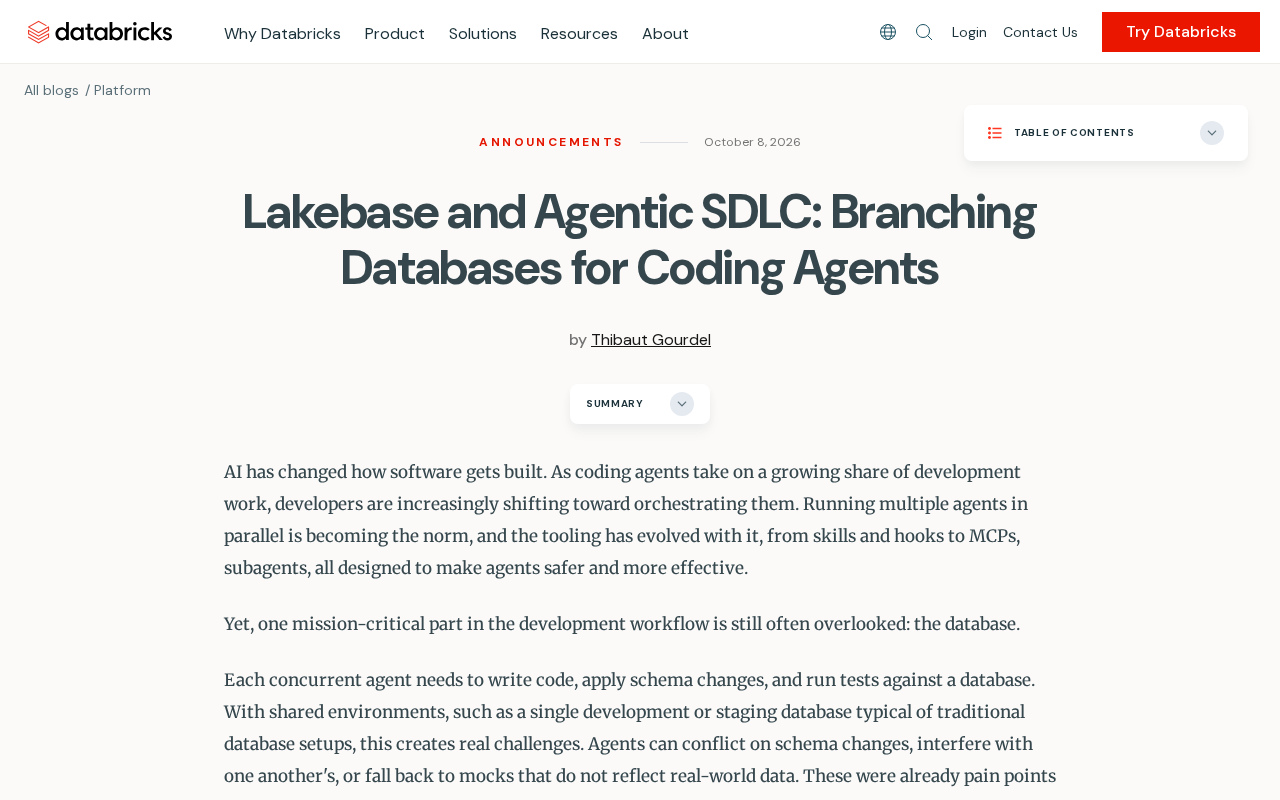This screenshot has width=1280, height=800.
Task: Open the Product menu
Action: (x=395, y=33)
